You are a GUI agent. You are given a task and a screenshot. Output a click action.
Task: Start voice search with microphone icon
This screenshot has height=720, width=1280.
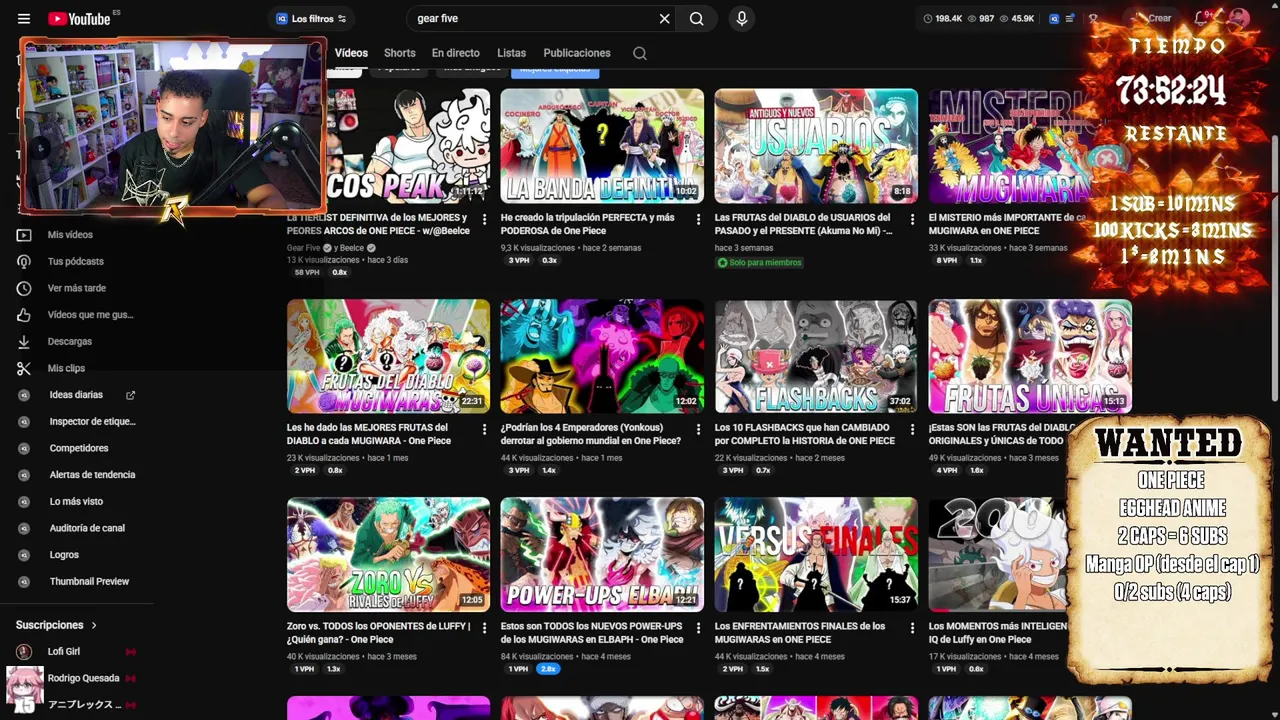742,18
